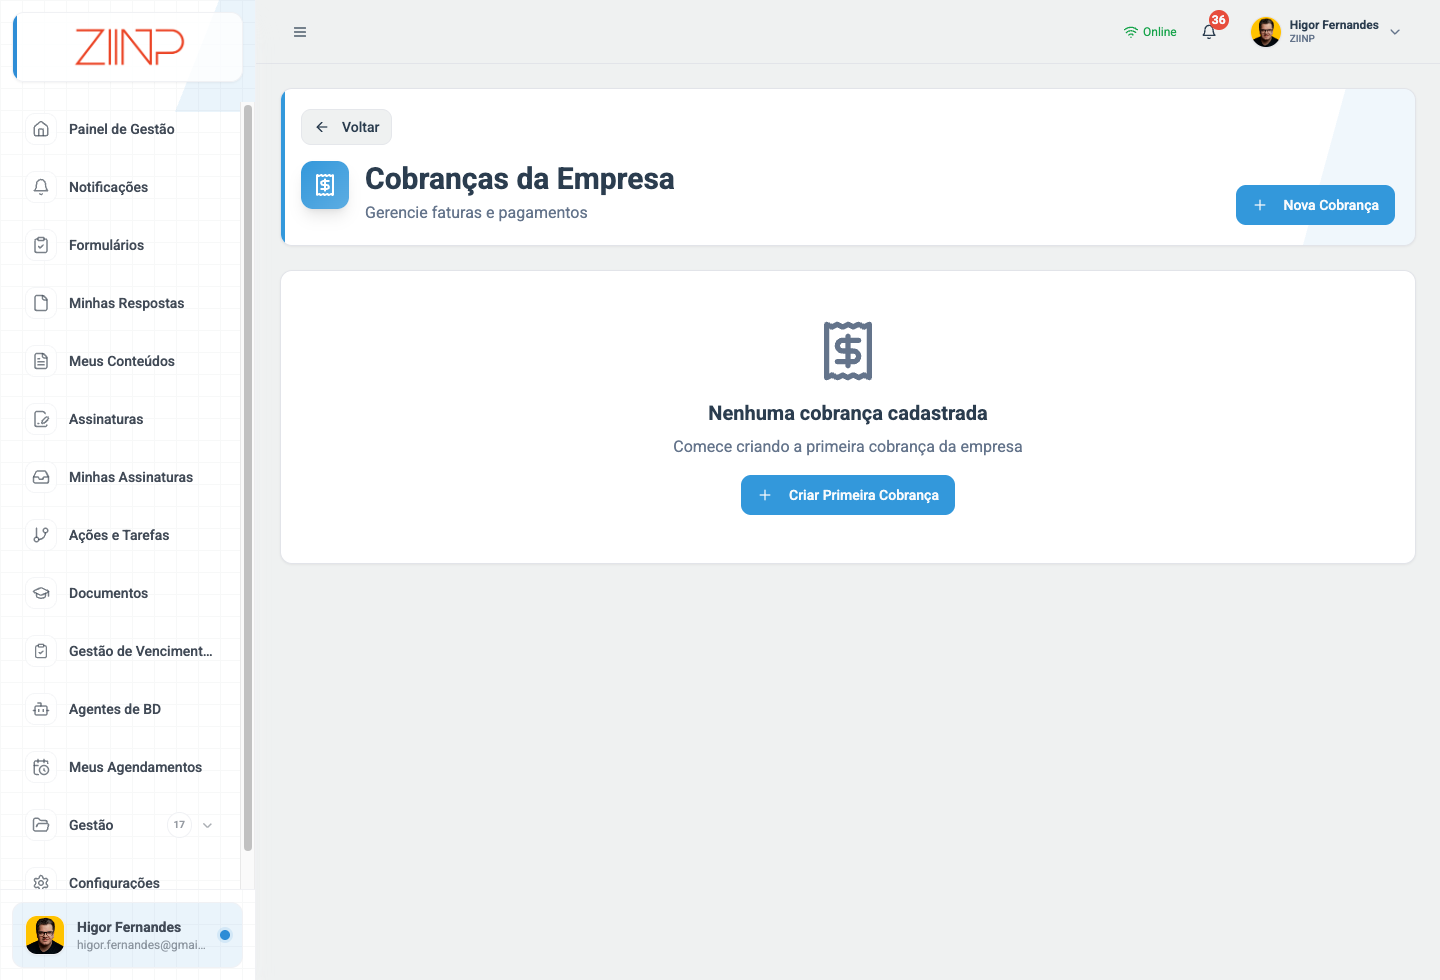Click the ZIINP logo
This screenshot has height=980, width=1440.
[x=130, y=47]
